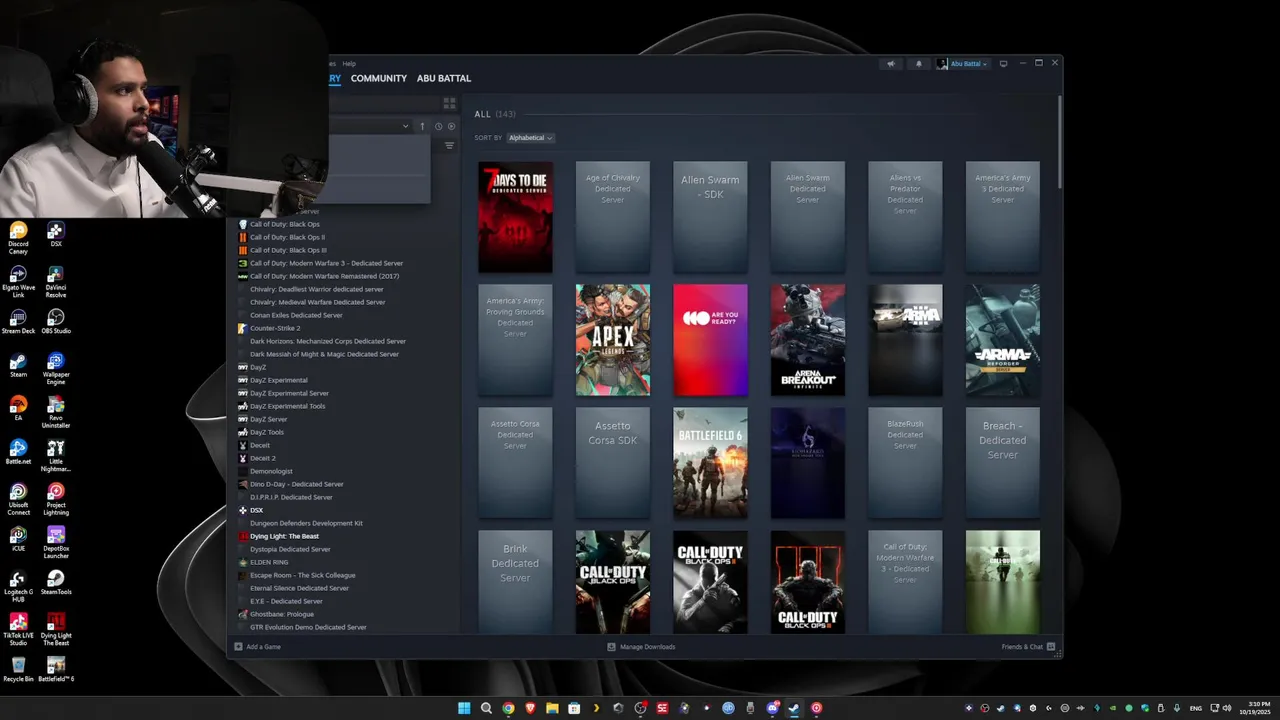Open Apex Legends game tile
This screenshot has height=720, width=1280.
coord(613,340)
